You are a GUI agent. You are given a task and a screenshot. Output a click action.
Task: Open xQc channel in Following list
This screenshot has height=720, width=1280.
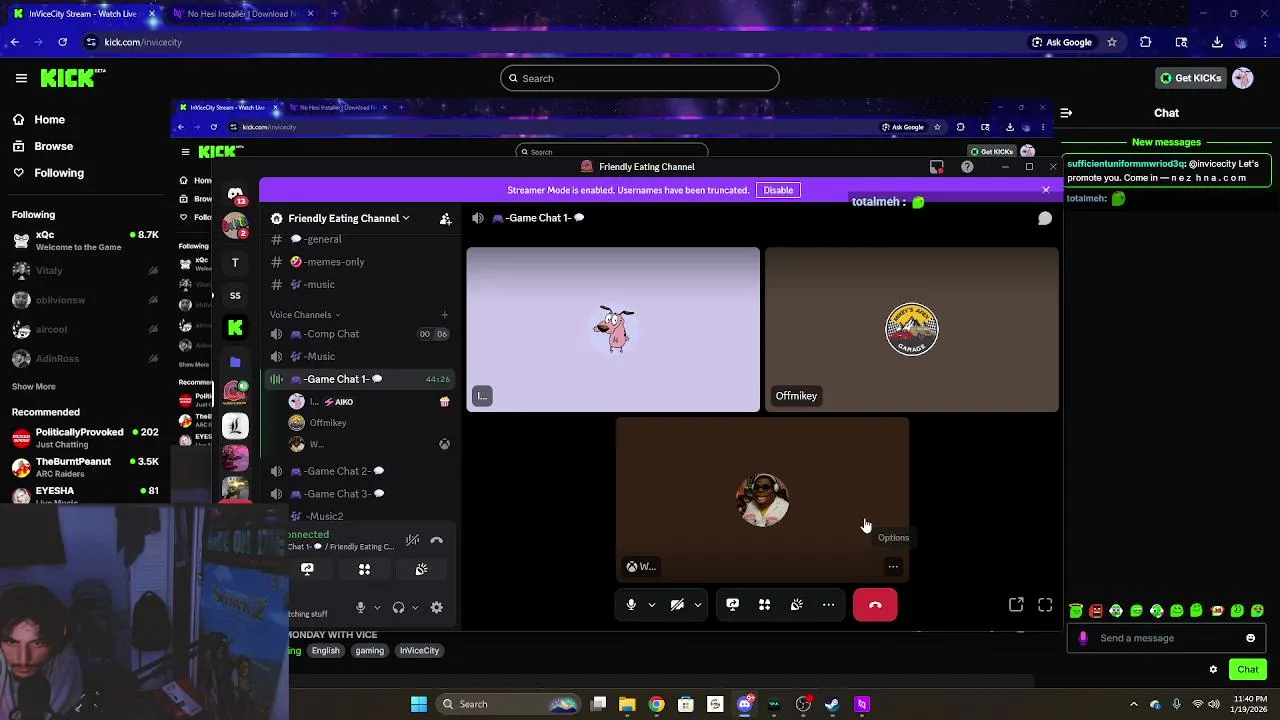click(x=85, y=240)
